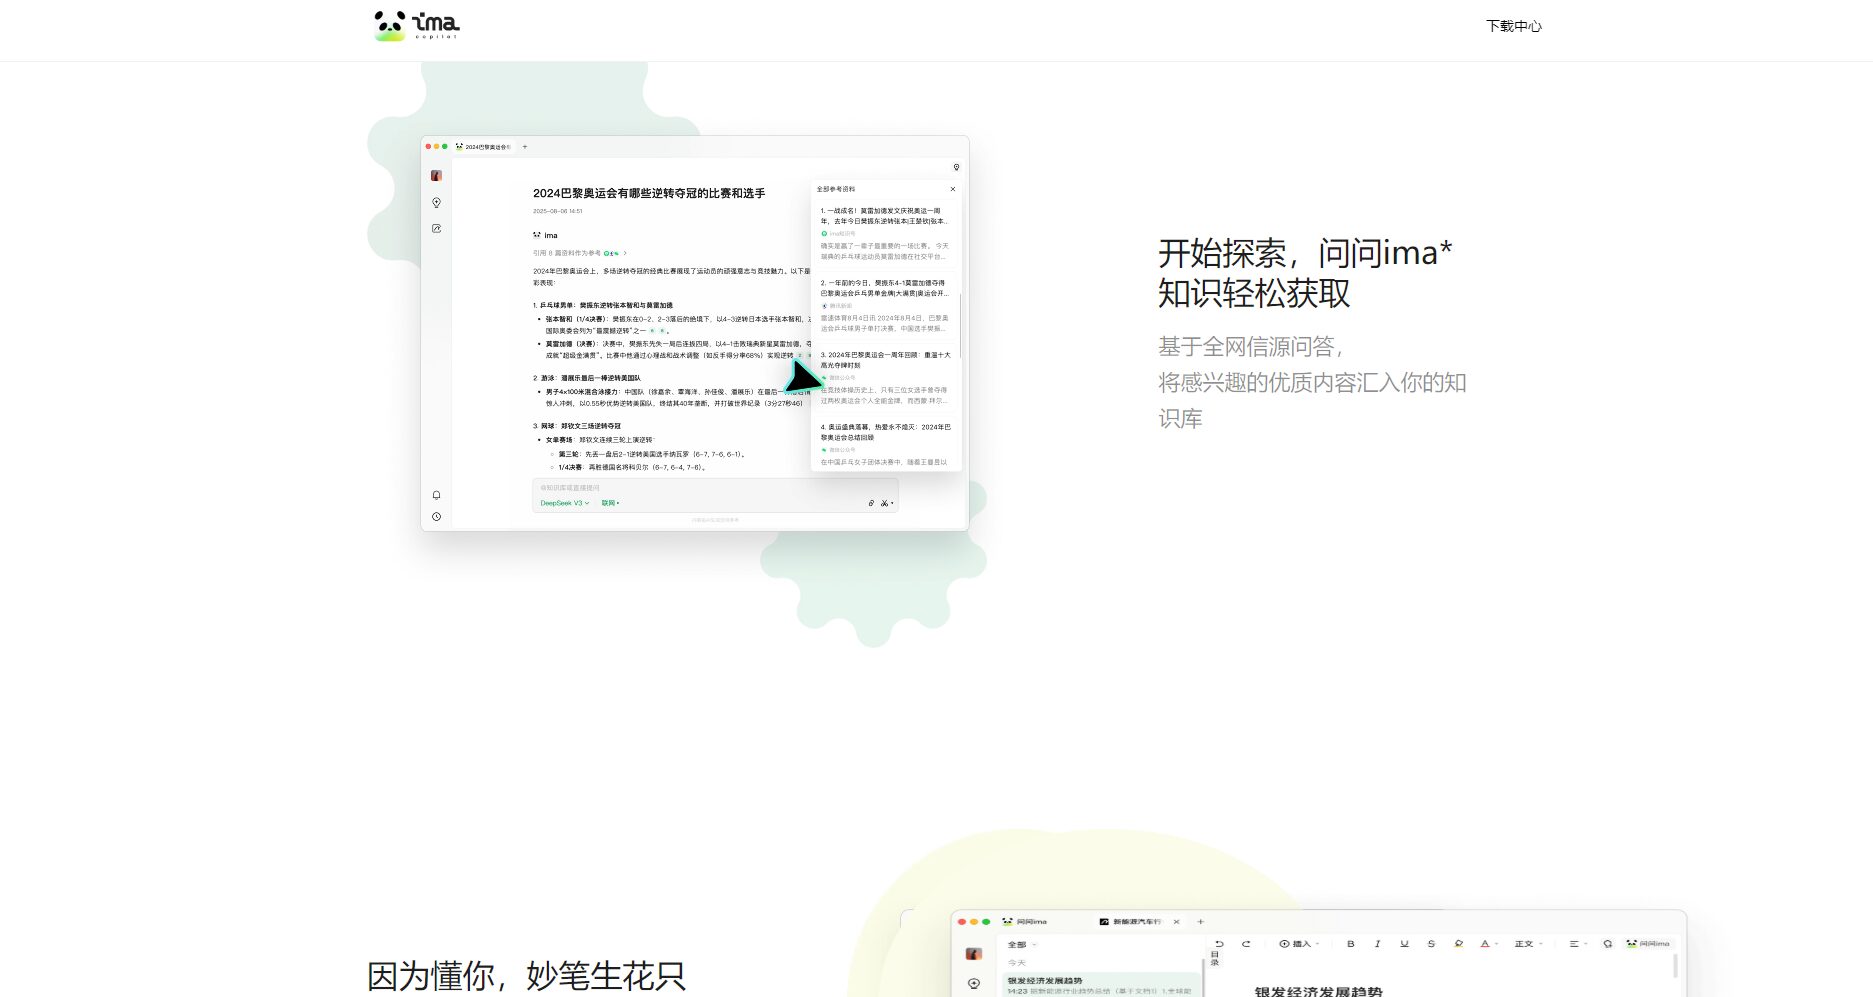This screenshot has height=997, width=1873.
Task: Open the history clock icon in the sidebar
Action: pyautogui.click(x=436, y=517)
